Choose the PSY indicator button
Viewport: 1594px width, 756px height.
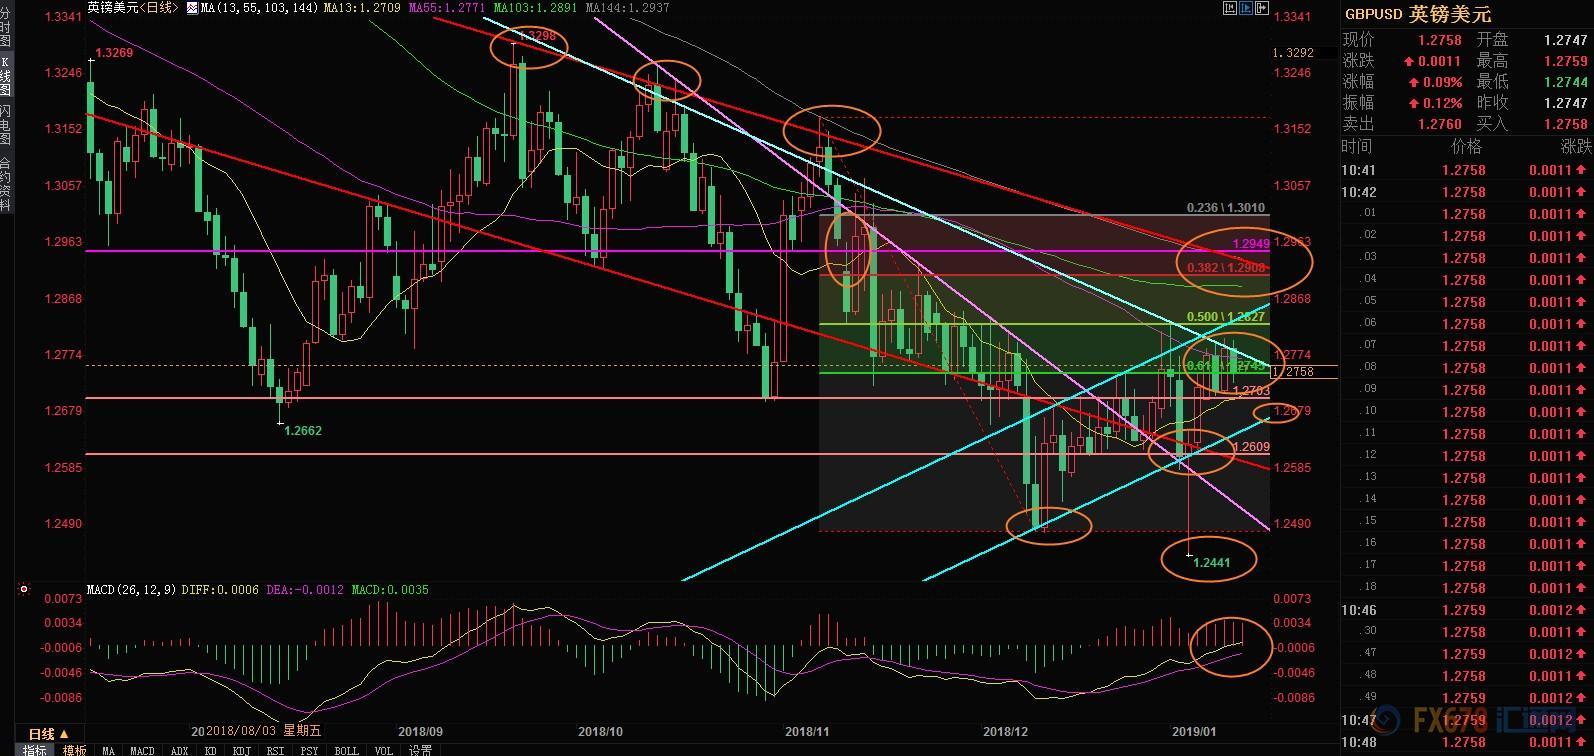309,750
